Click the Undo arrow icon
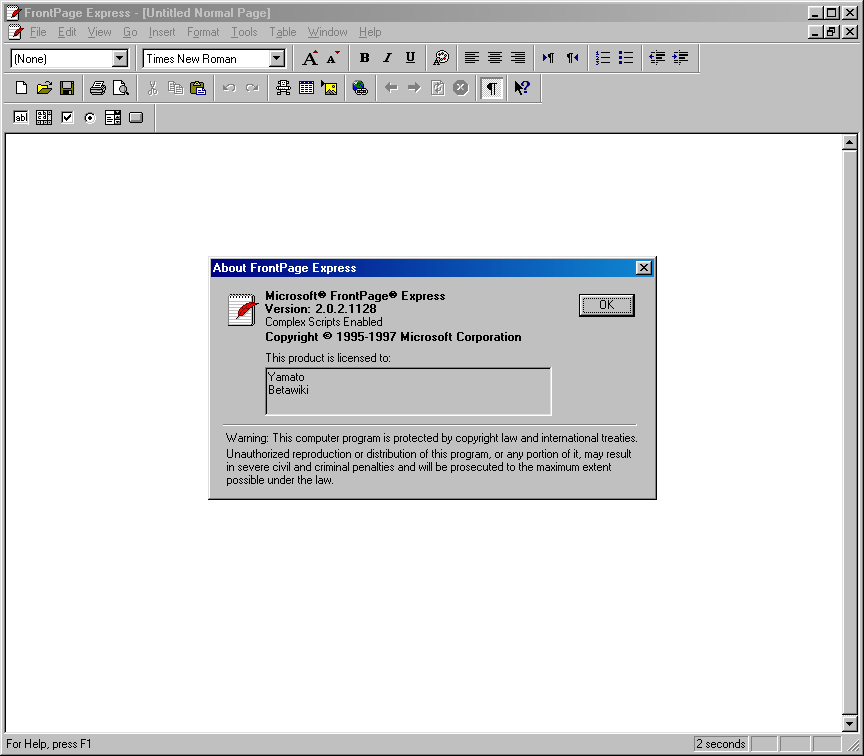Image resolution: width=864 pixels, height=756 pixels. (x=229, y=88)
